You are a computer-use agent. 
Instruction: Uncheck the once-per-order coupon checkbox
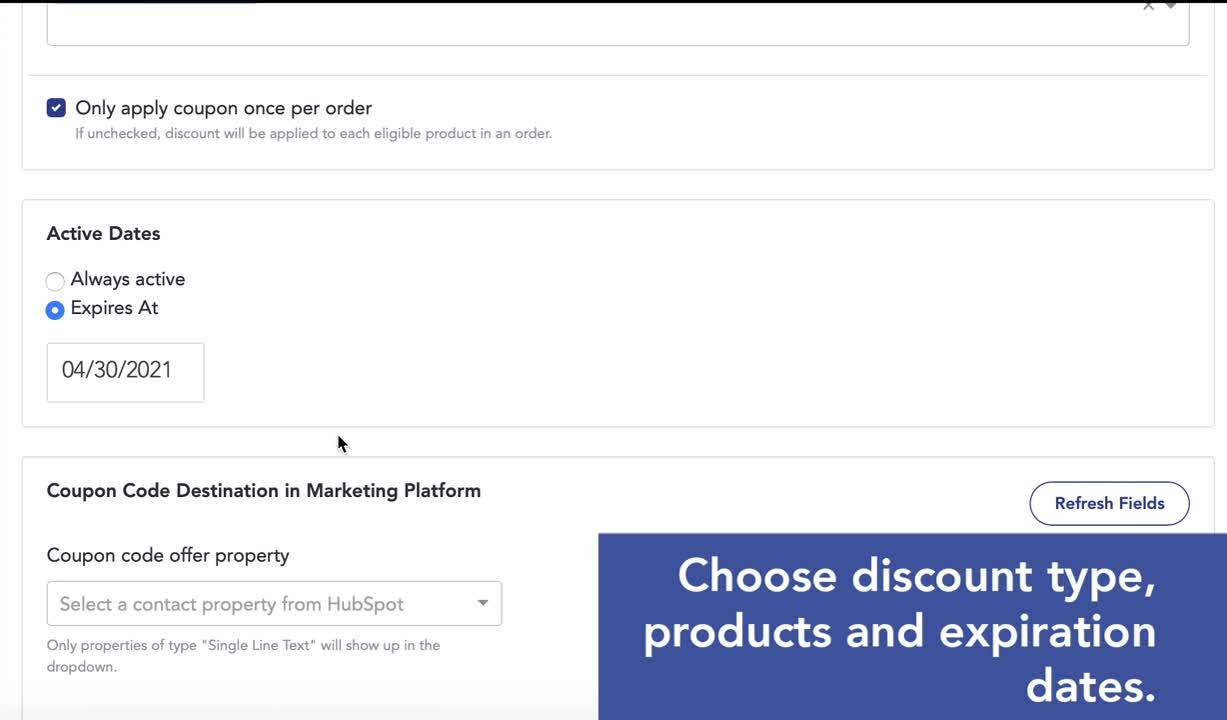(x=56, y=108)
